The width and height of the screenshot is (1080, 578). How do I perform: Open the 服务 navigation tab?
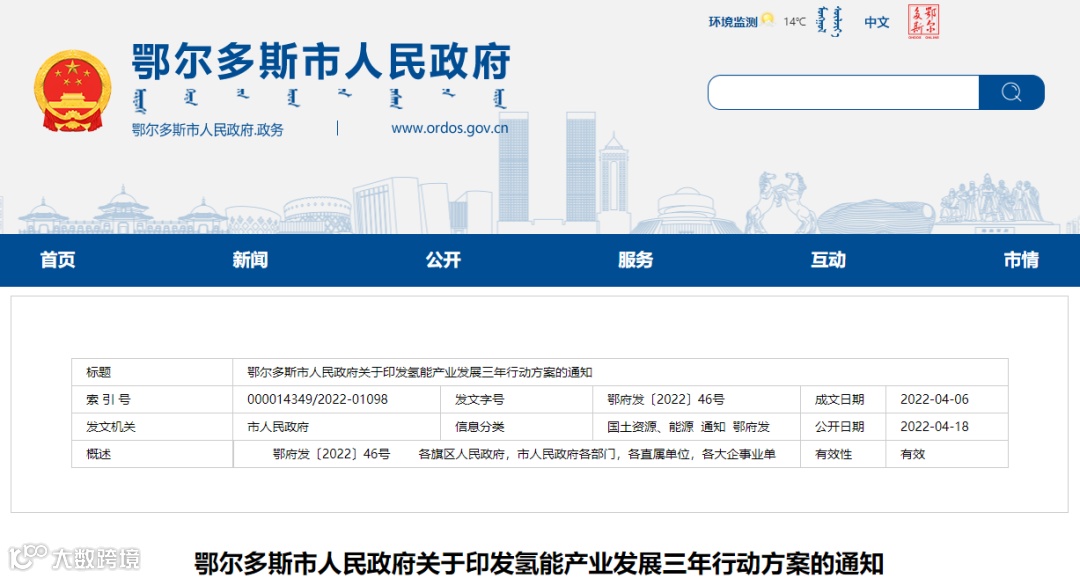[x=635, y=260]
